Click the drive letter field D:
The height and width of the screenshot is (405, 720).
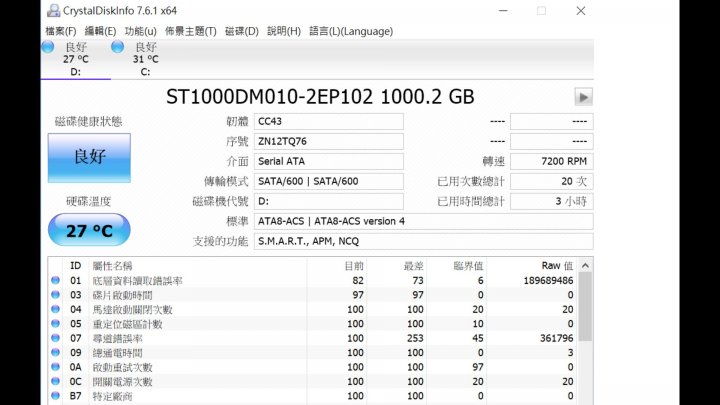coord(329,201)
